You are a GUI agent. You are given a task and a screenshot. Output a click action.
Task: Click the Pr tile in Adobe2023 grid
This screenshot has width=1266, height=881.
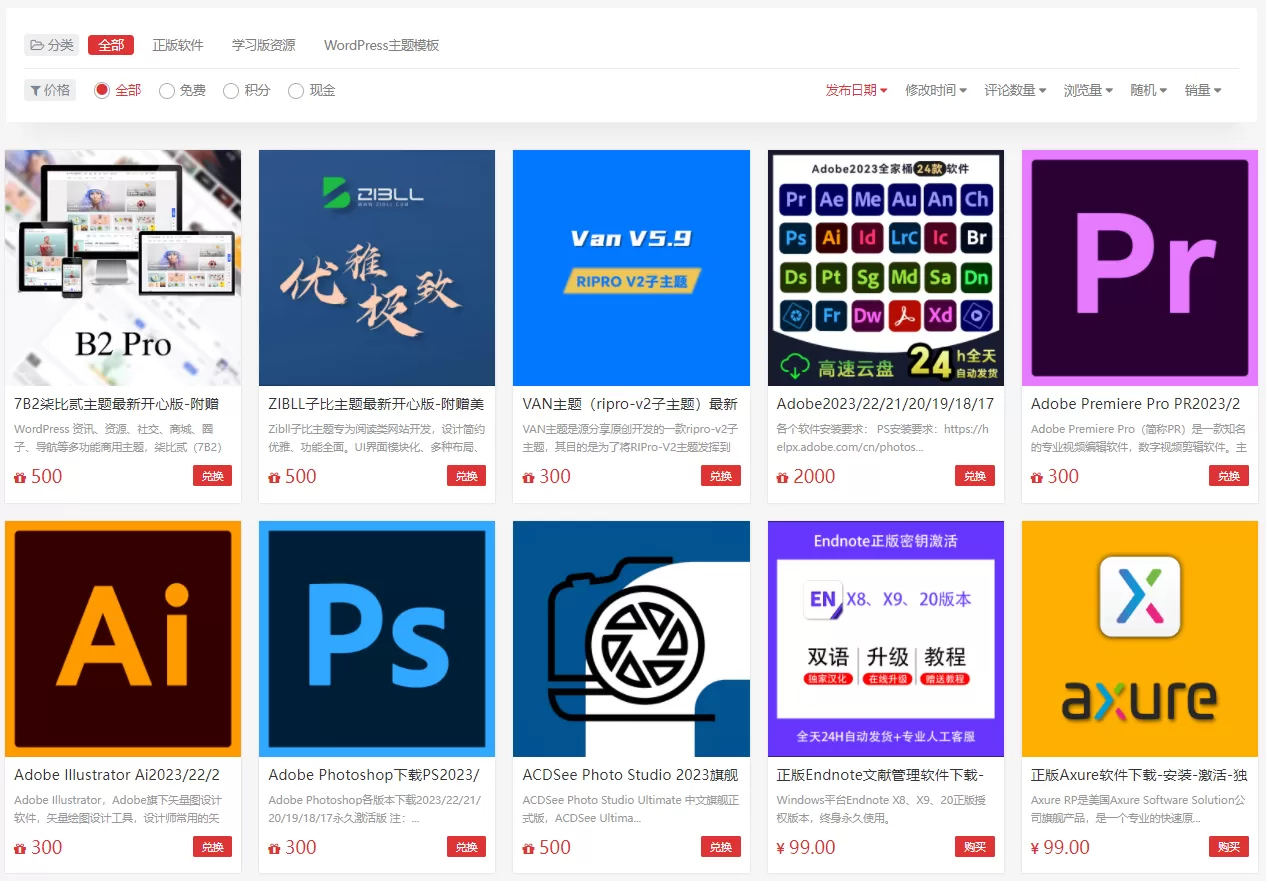tap(796, 199)
